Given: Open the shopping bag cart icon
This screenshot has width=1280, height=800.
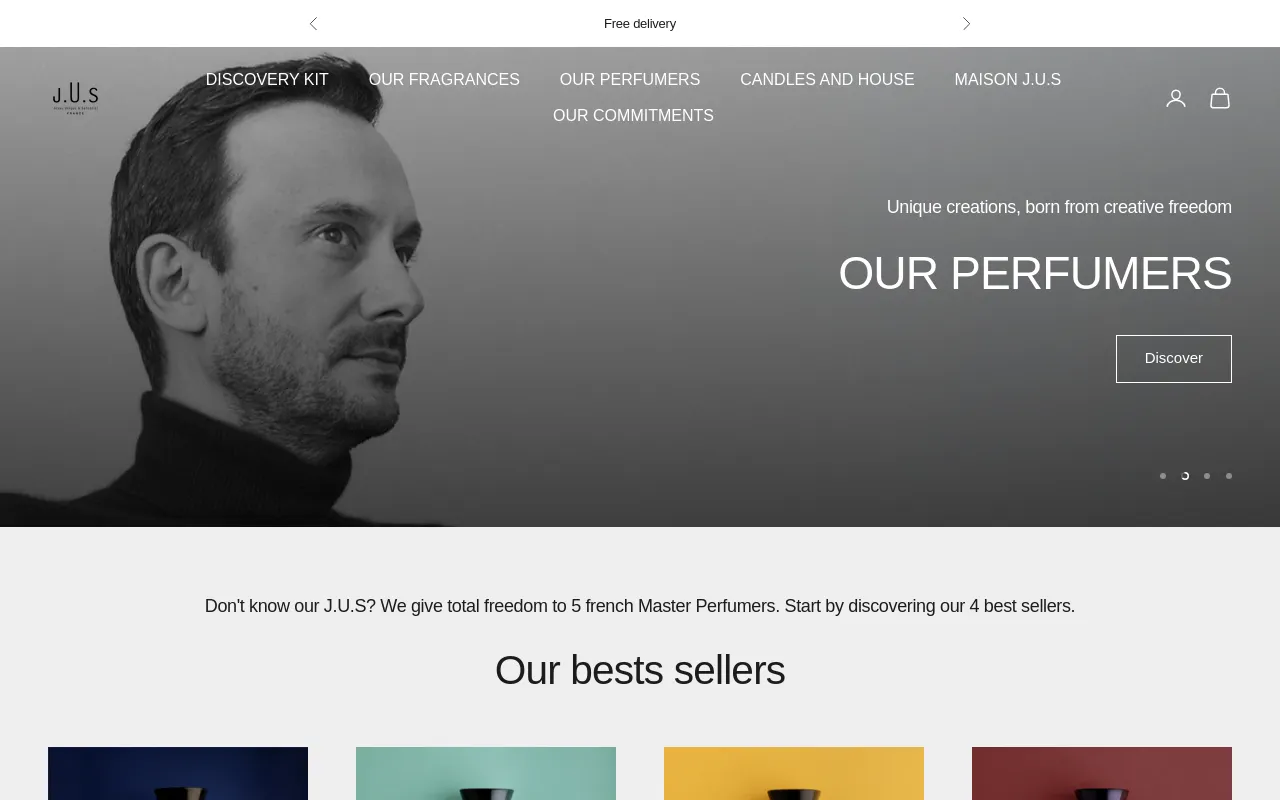Looking at the screenshot, I should click(x=1220, y=98).
